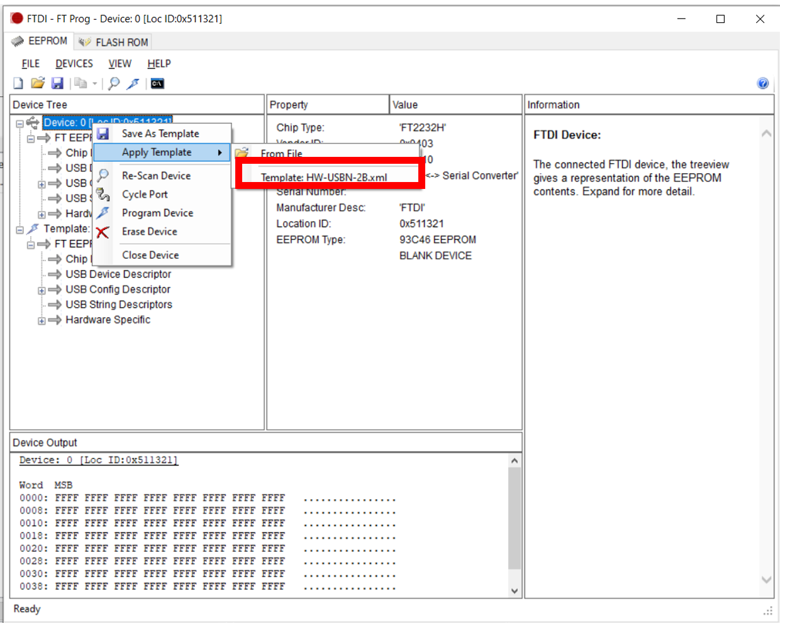788x628 pixels.
Task: Collapse FT EEPROM node under Template
Action: pos(31,245)
